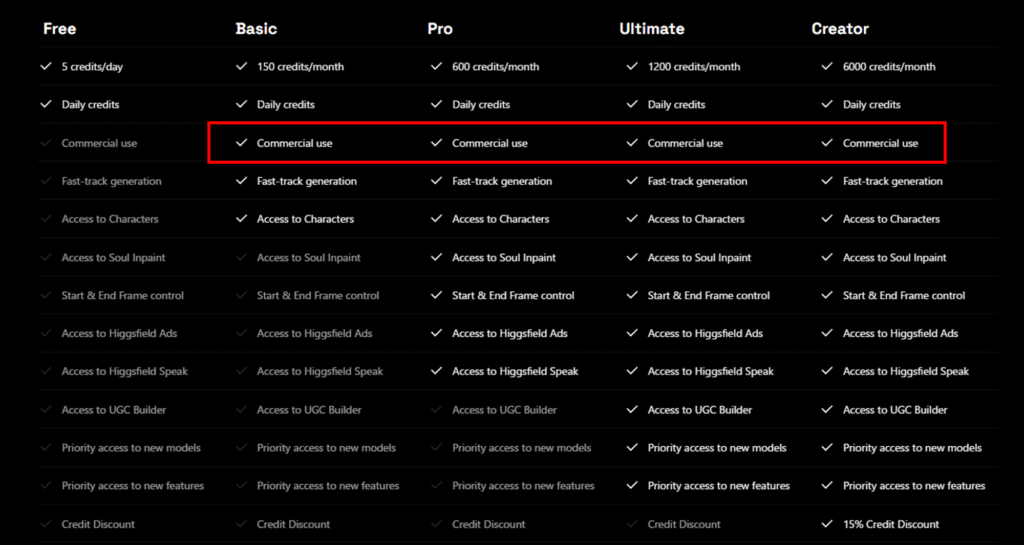Click the checkmark beside 5 credits/day
1024x545 pixels.
tap(46, 67)
